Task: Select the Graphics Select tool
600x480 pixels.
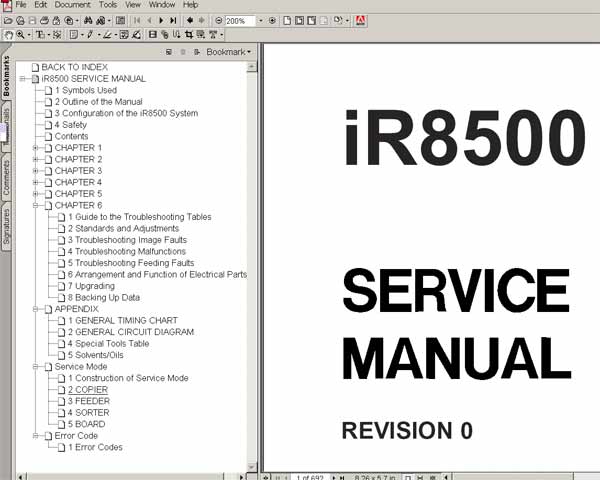Action: tap(57, 35)
